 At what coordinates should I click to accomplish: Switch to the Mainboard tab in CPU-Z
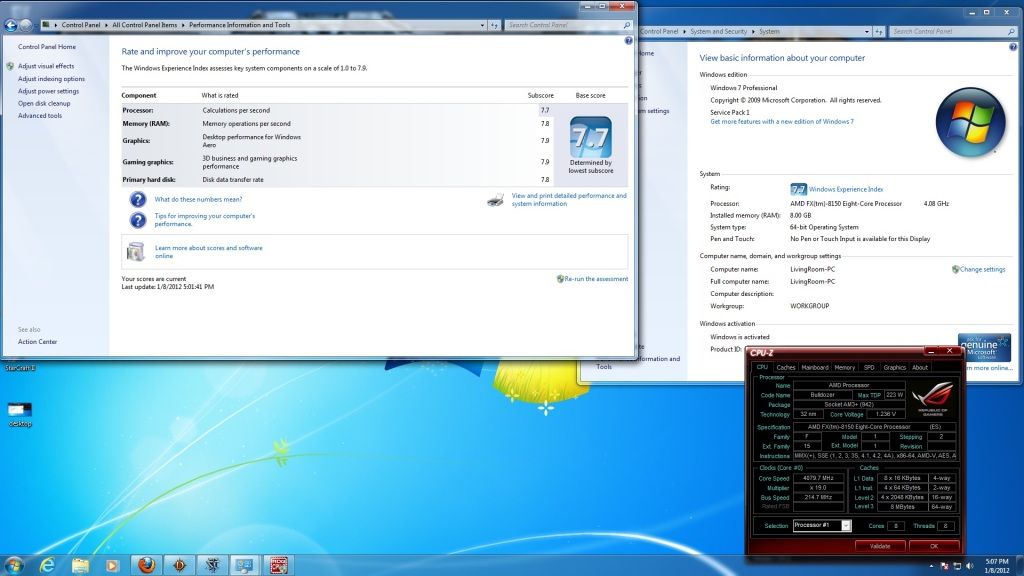(814, 368)
